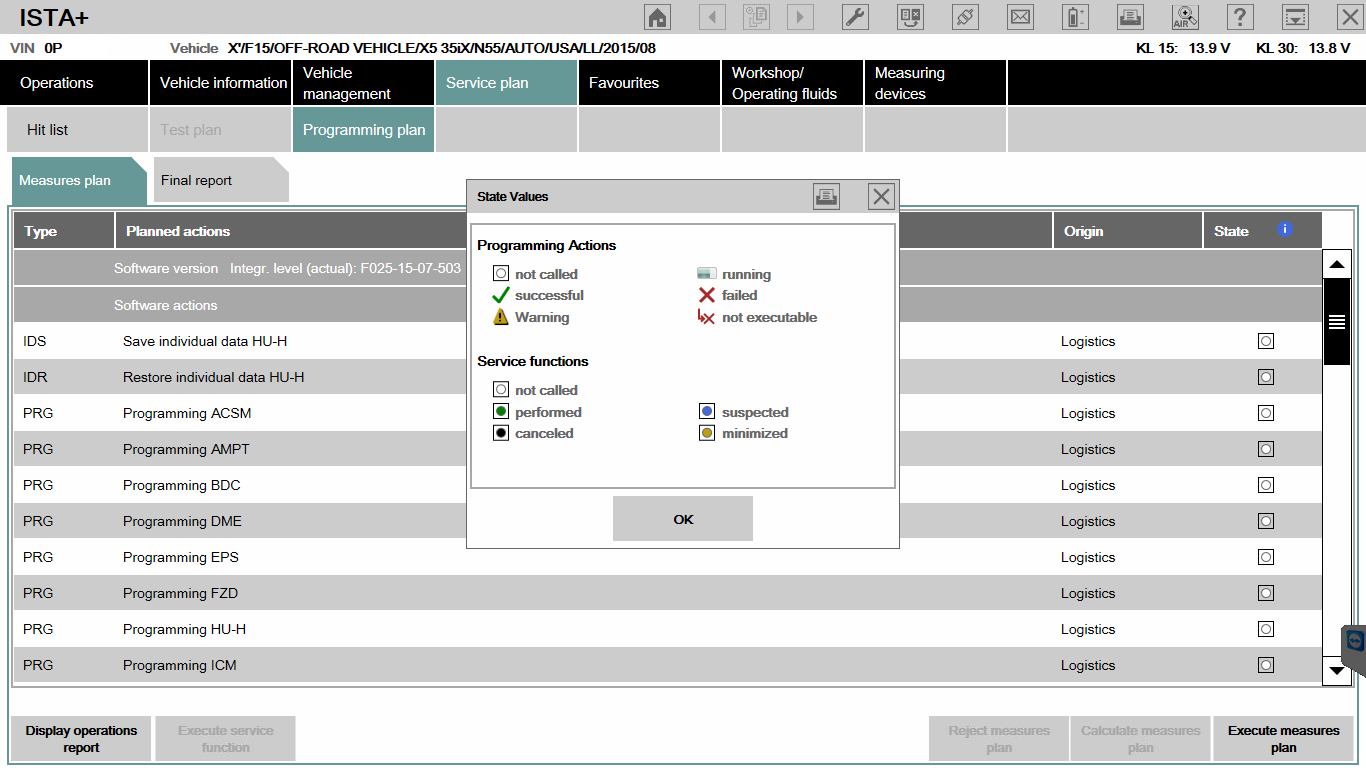Open the Vehicle information menu
The image size is (1366, 768).
[x=223, y=83]
